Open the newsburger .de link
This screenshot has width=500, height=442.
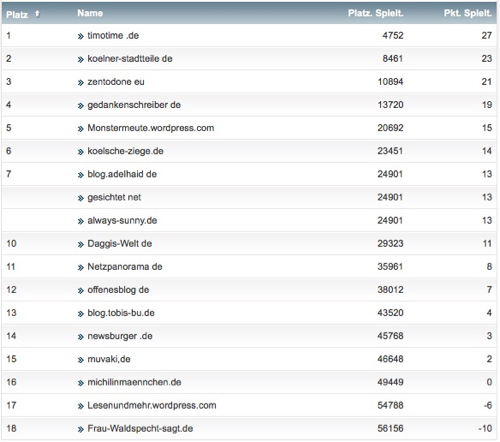(120, 336)
